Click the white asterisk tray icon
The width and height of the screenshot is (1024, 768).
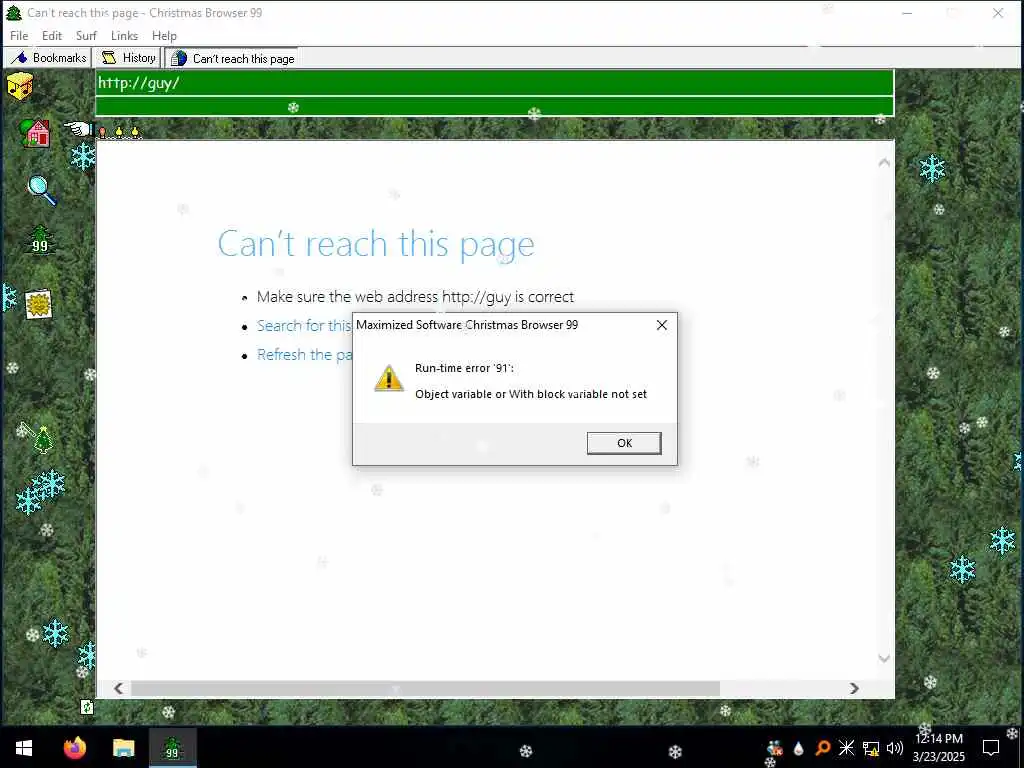pos(846,748)
